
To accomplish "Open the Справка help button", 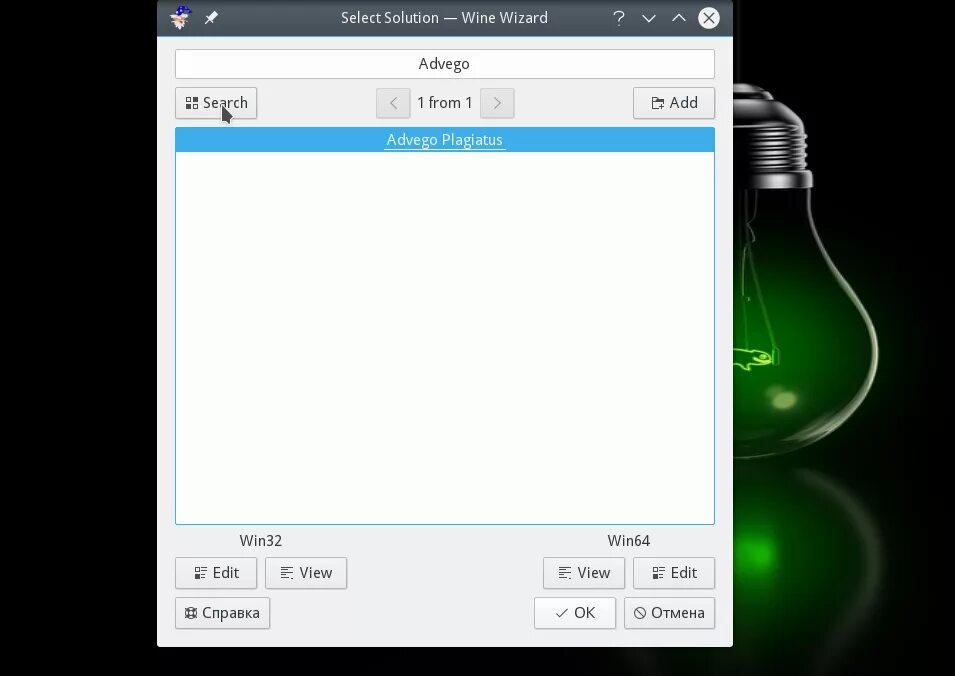I will click(222, 613).
